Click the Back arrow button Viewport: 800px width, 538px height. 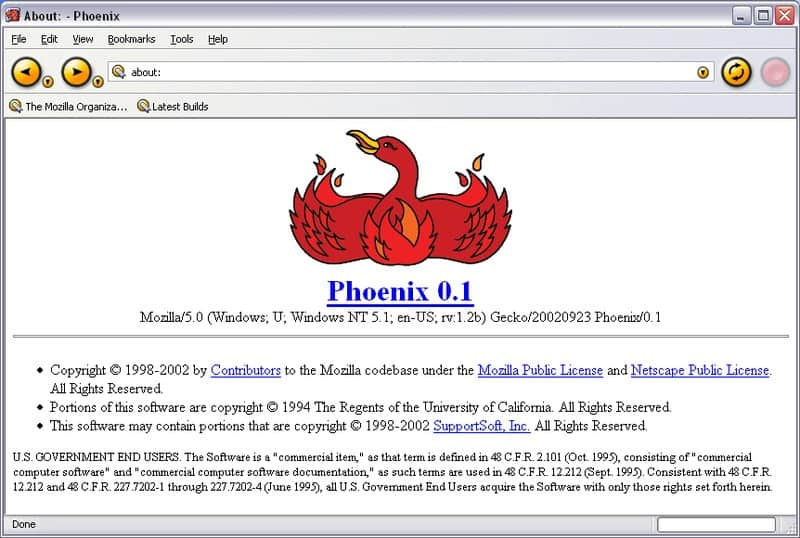(25, 71)
